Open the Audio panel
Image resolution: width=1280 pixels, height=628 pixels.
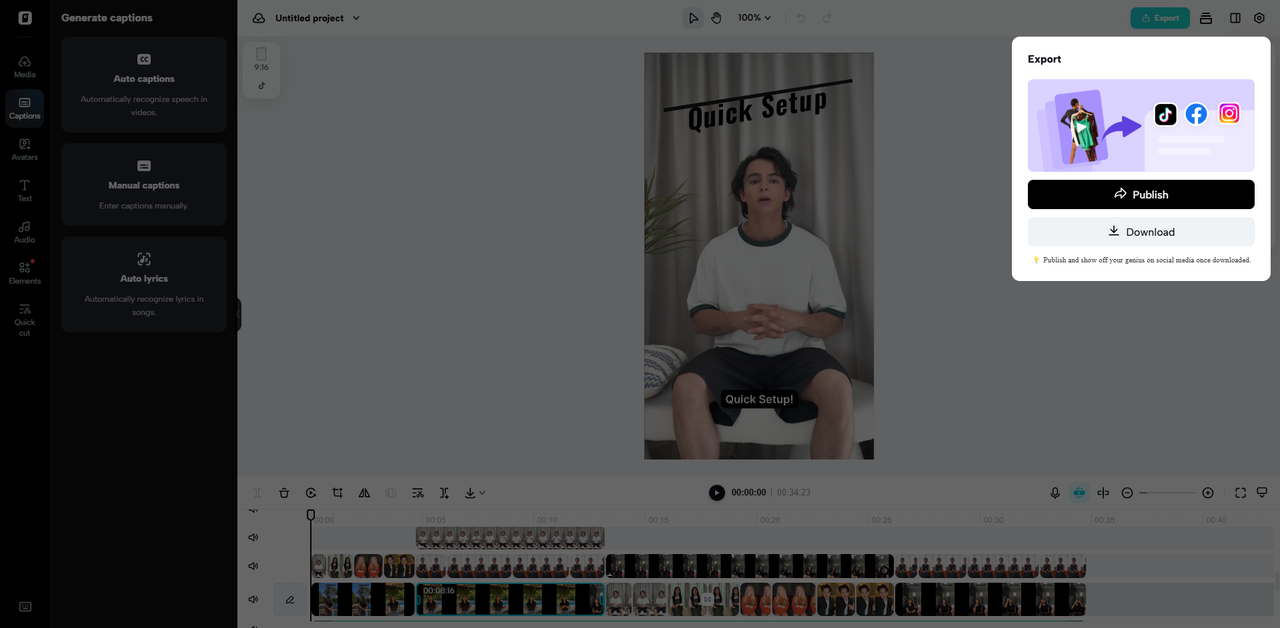(x=24, y=231)
